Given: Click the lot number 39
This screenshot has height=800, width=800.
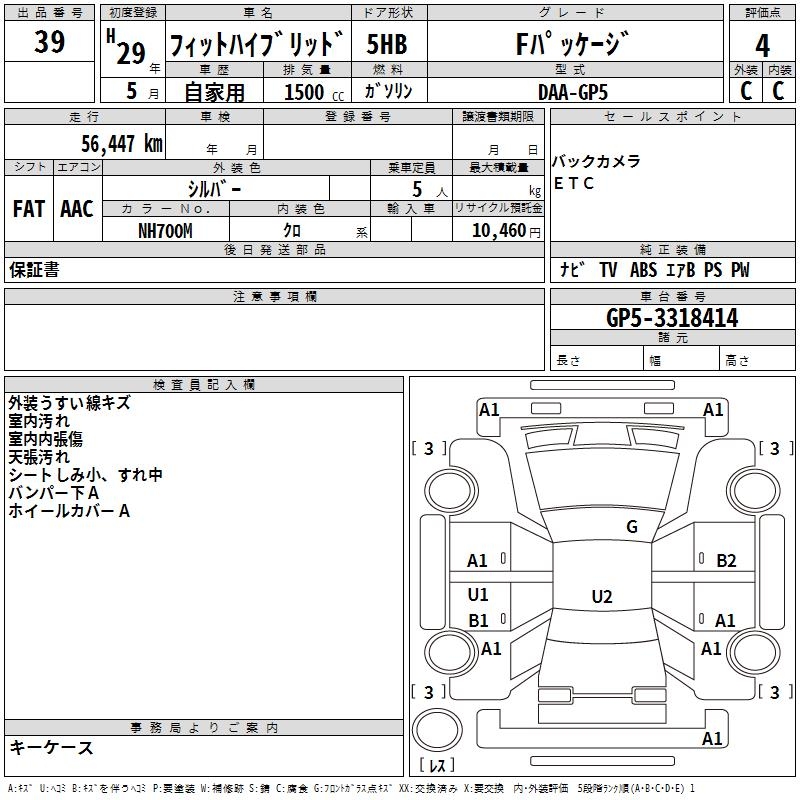Looking at the screenshot, I should [49, 41].
